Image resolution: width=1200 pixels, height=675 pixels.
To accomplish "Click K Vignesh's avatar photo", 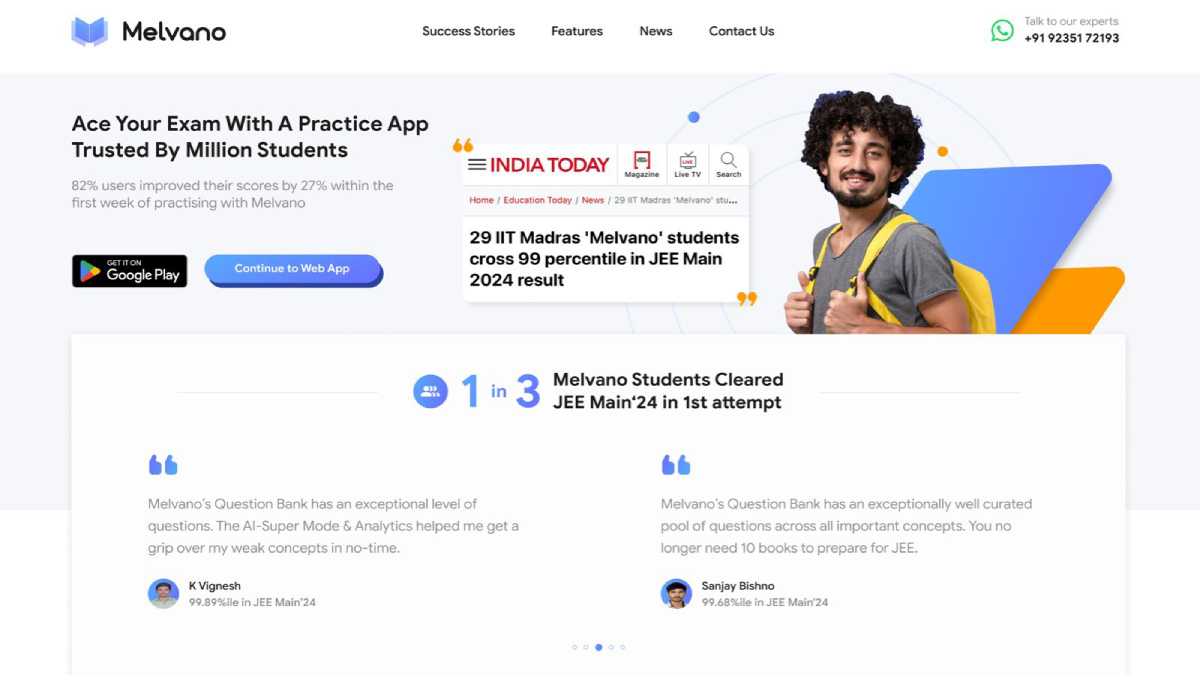I will pyautogui.click(x=163, y=593).
